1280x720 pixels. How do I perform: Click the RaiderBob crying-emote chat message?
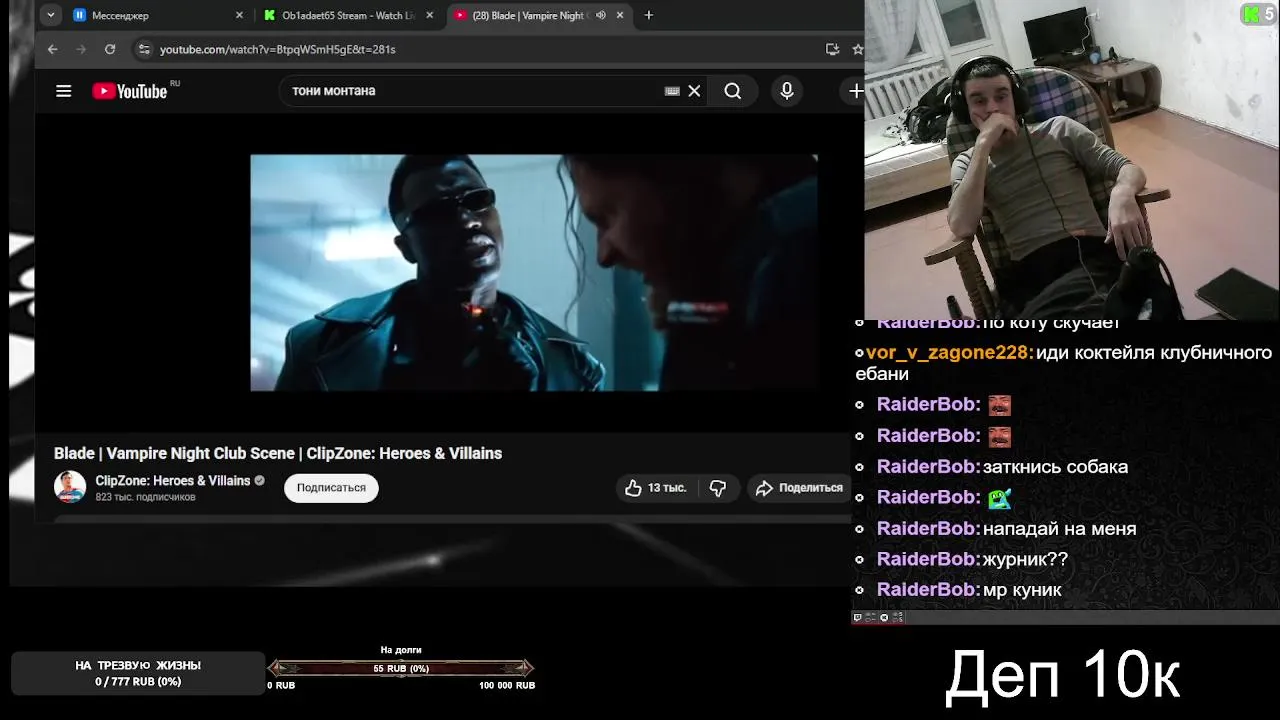[x=999, y=498]
